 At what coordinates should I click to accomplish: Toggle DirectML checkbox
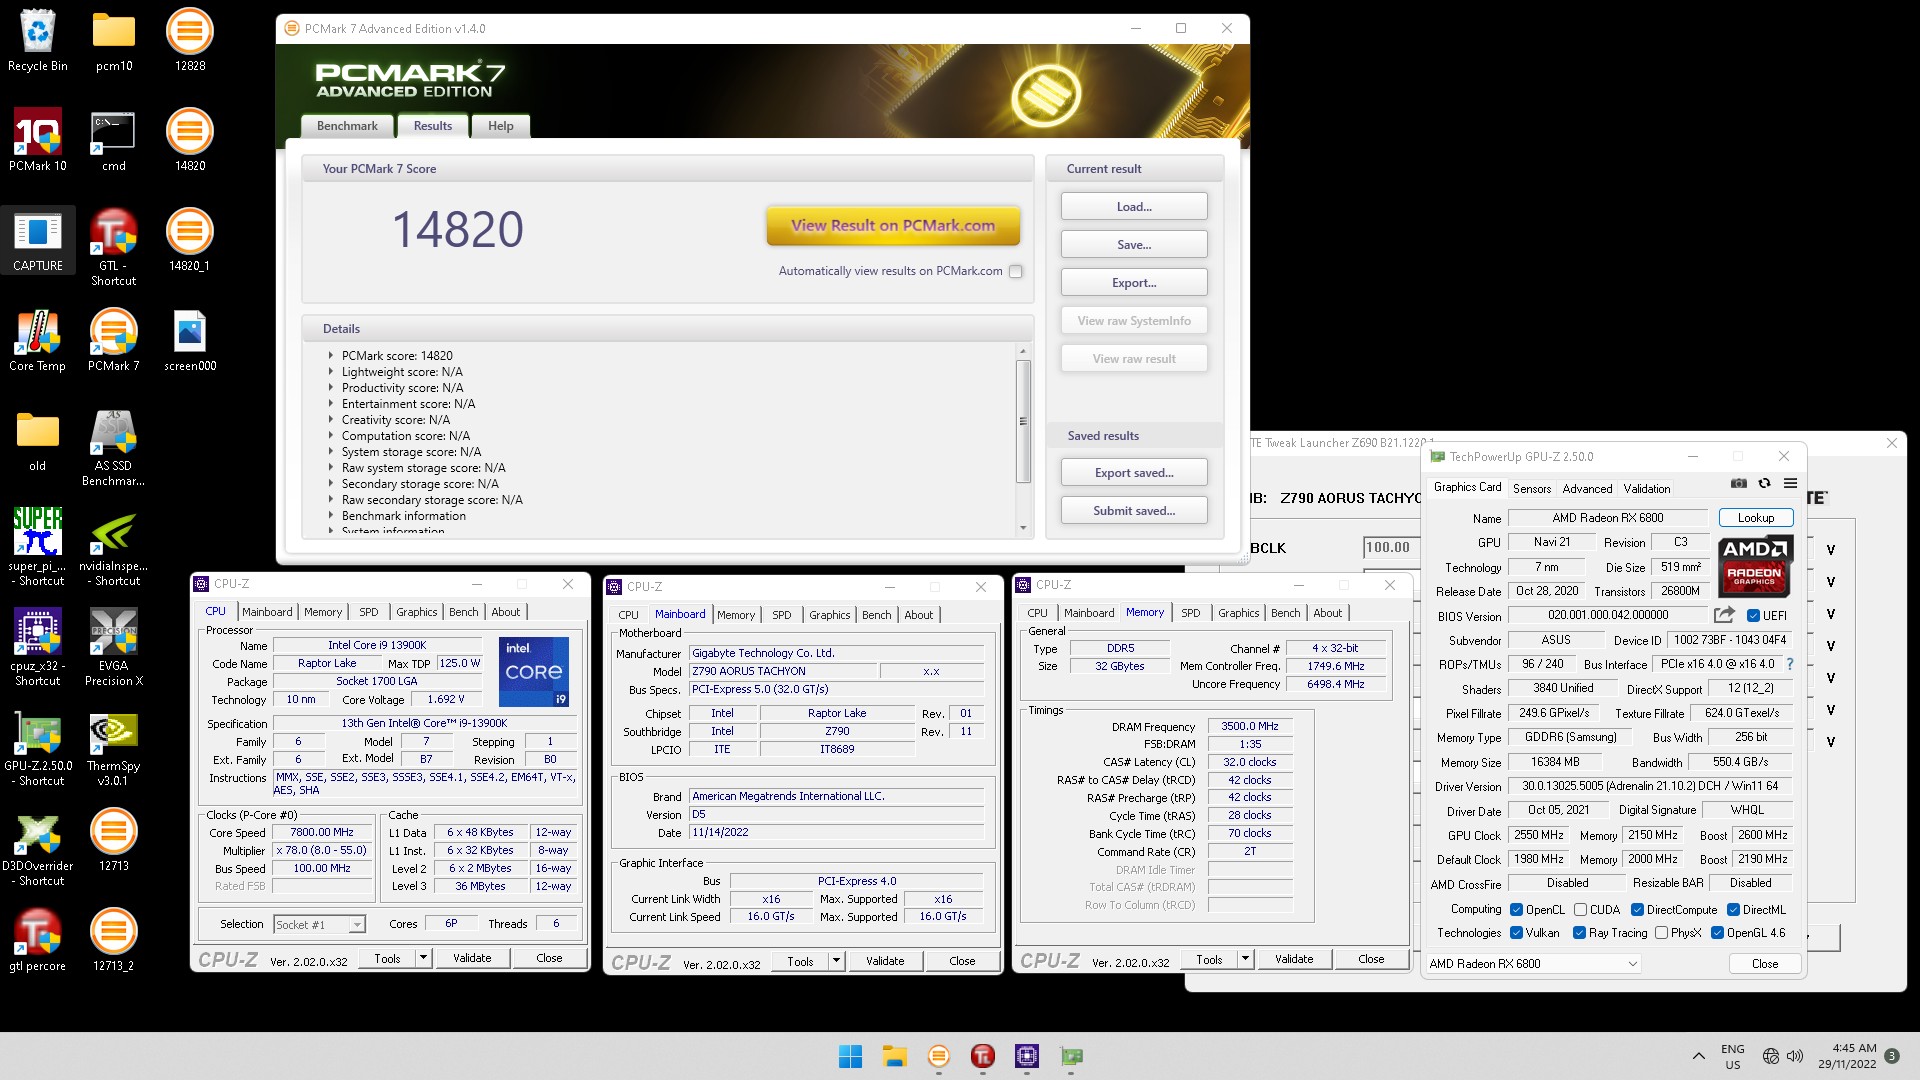(1733, 910)
